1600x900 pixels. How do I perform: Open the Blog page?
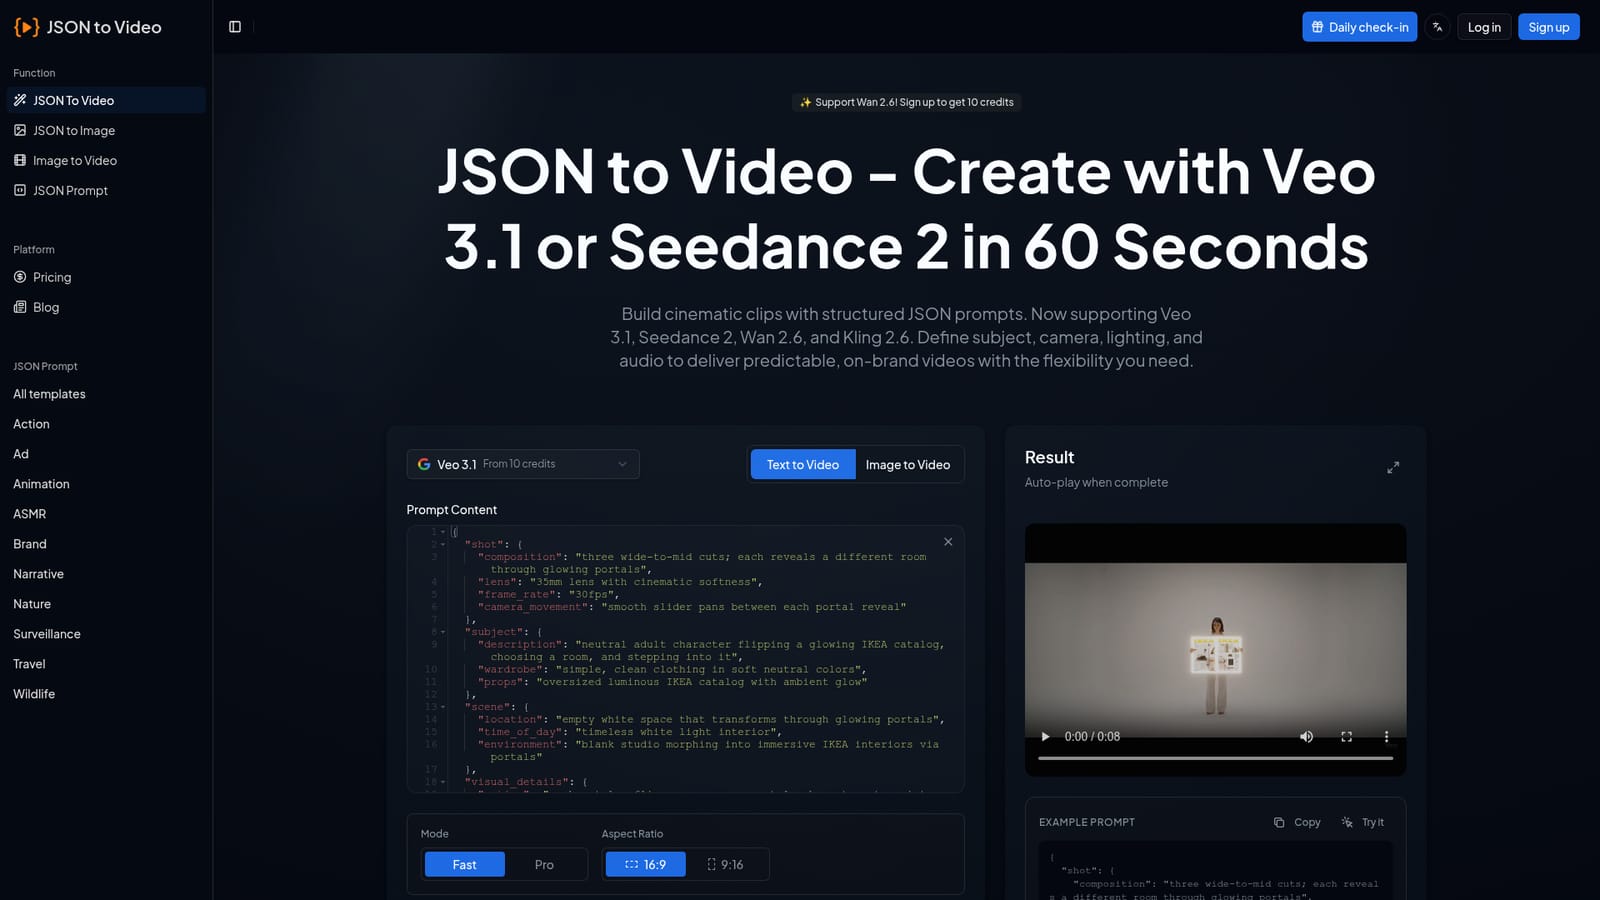click(106, 307)
